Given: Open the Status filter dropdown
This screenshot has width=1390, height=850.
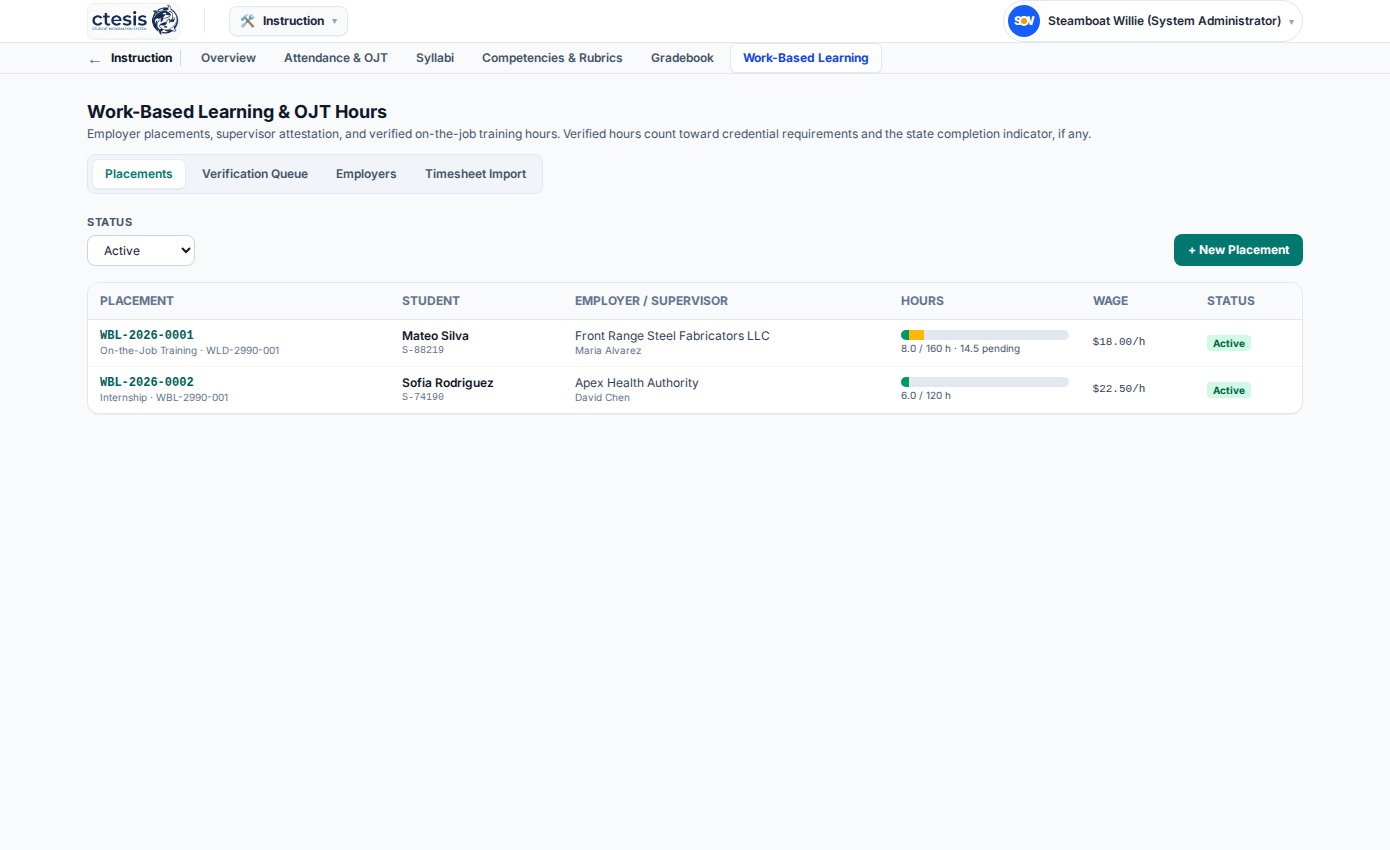Looking at the screenshot, I should pos(141,251).
